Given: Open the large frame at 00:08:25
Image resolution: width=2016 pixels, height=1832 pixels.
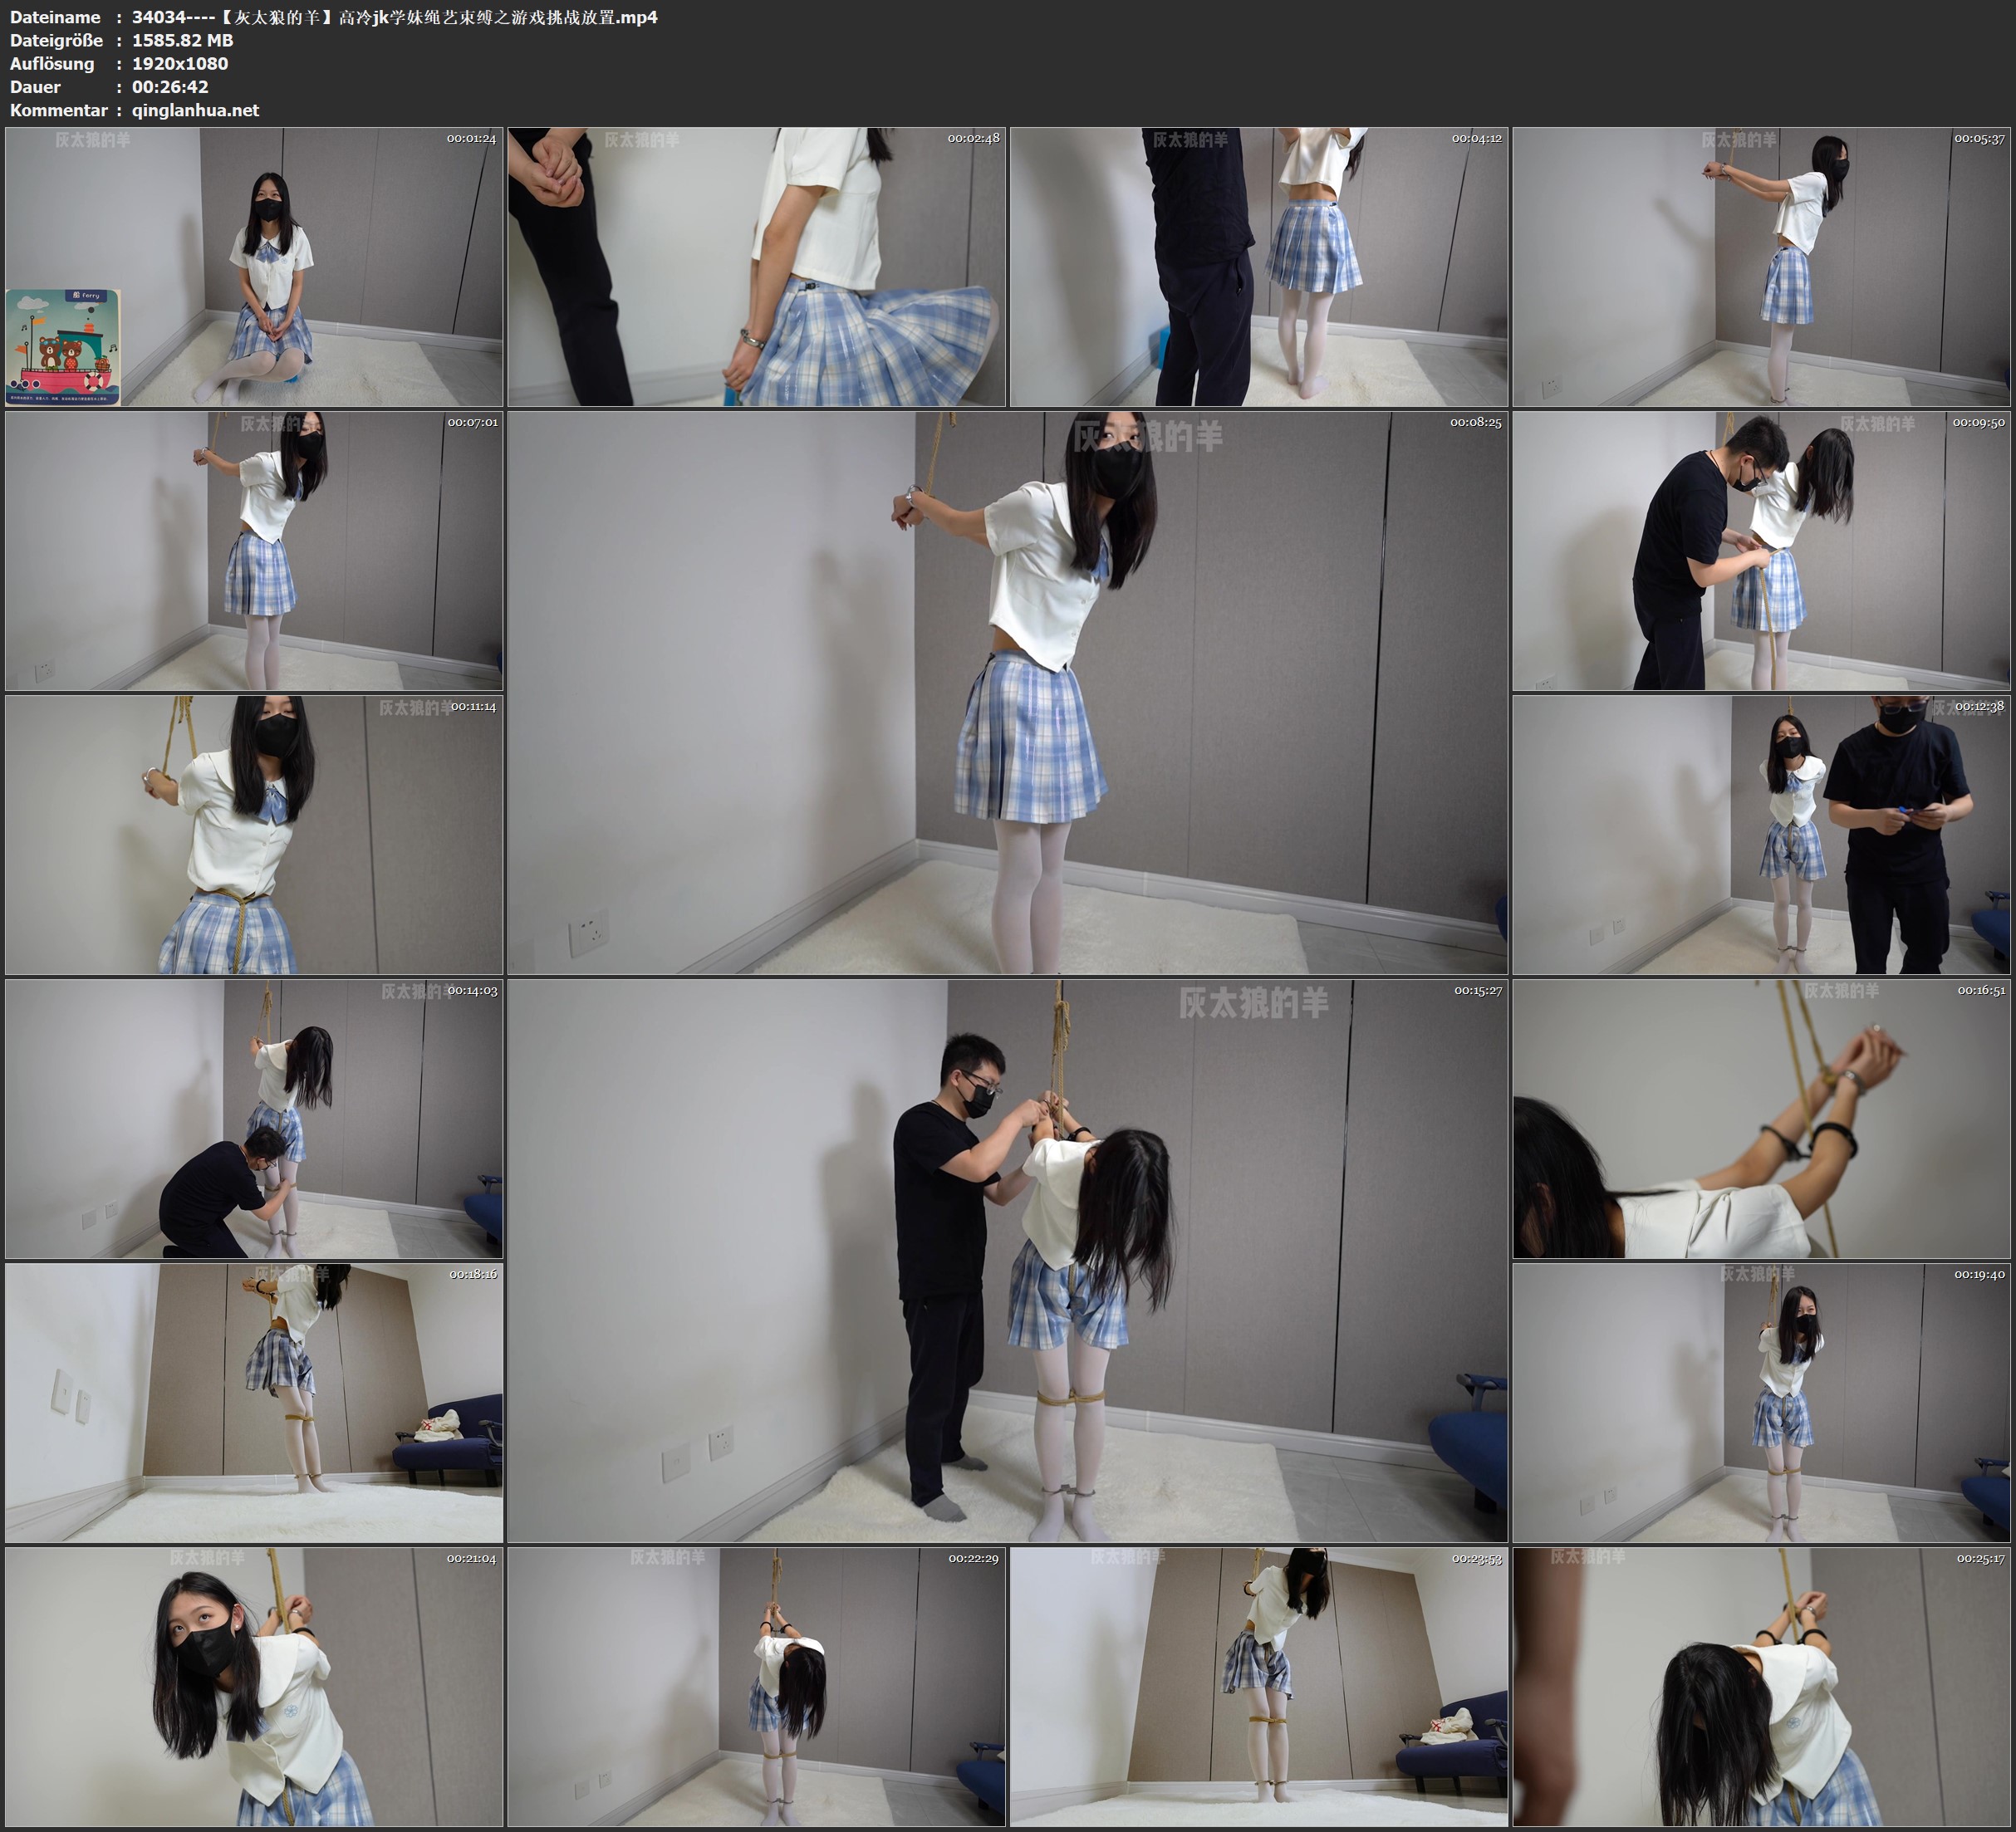Looking at the screenshot, I should [x=1007, y=693].
